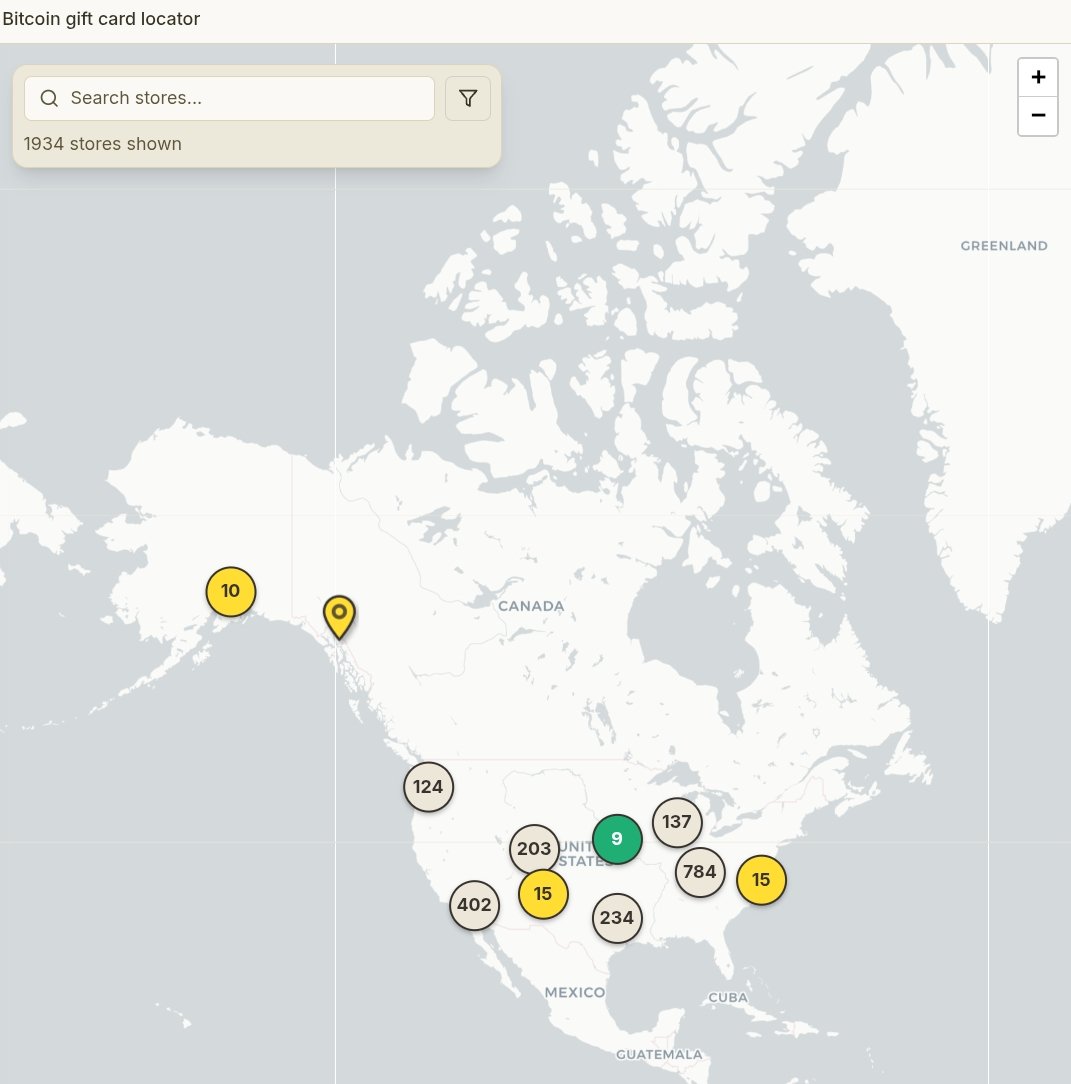Click the 'Bitcoin gift card locator' title
Image resolution: width=1071 pixels, height=1084 pixels.
(101, 19)
